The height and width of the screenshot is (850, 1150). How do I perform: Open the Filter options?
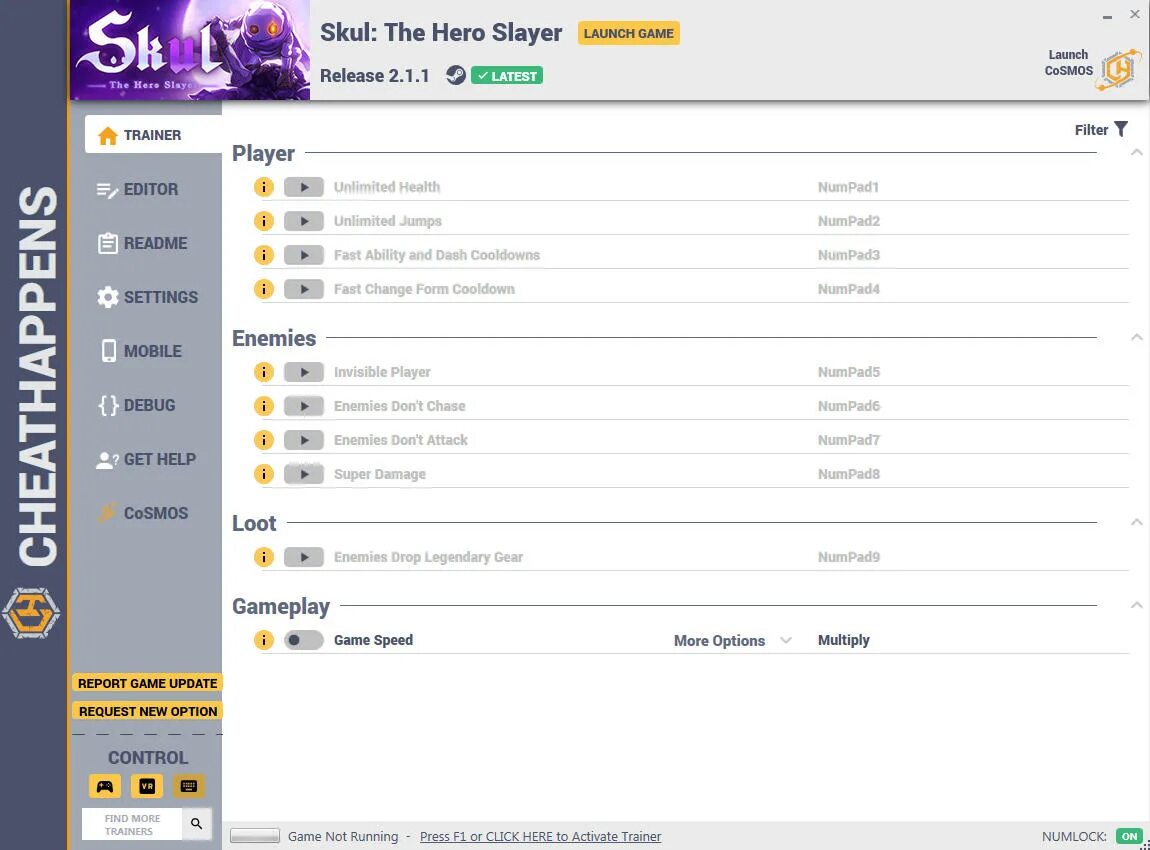pyautogui.click(x=1101, y=129)
